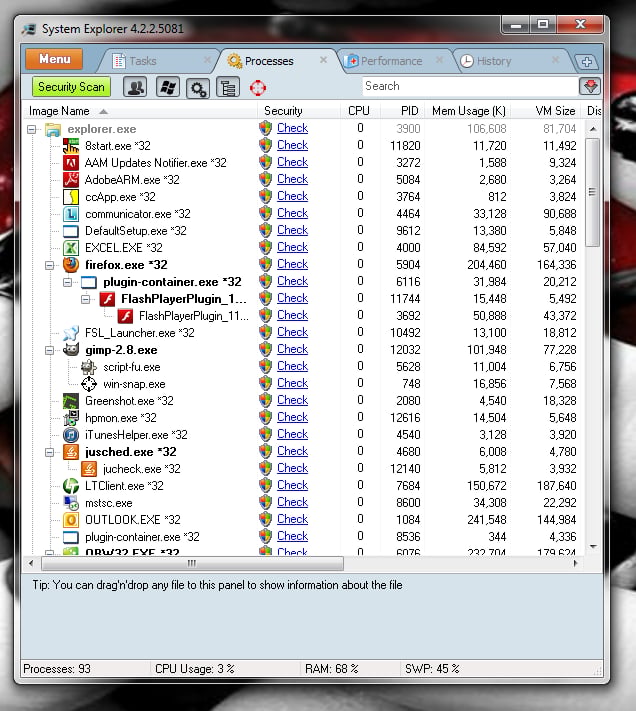
Task: Close the Performance tab with its X
Action: (439, 60)
